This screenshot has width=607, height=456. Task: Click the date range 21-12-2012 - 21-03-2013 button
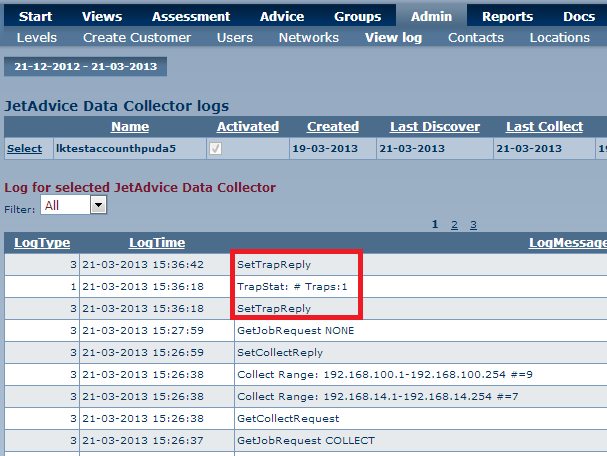point(85,67)
